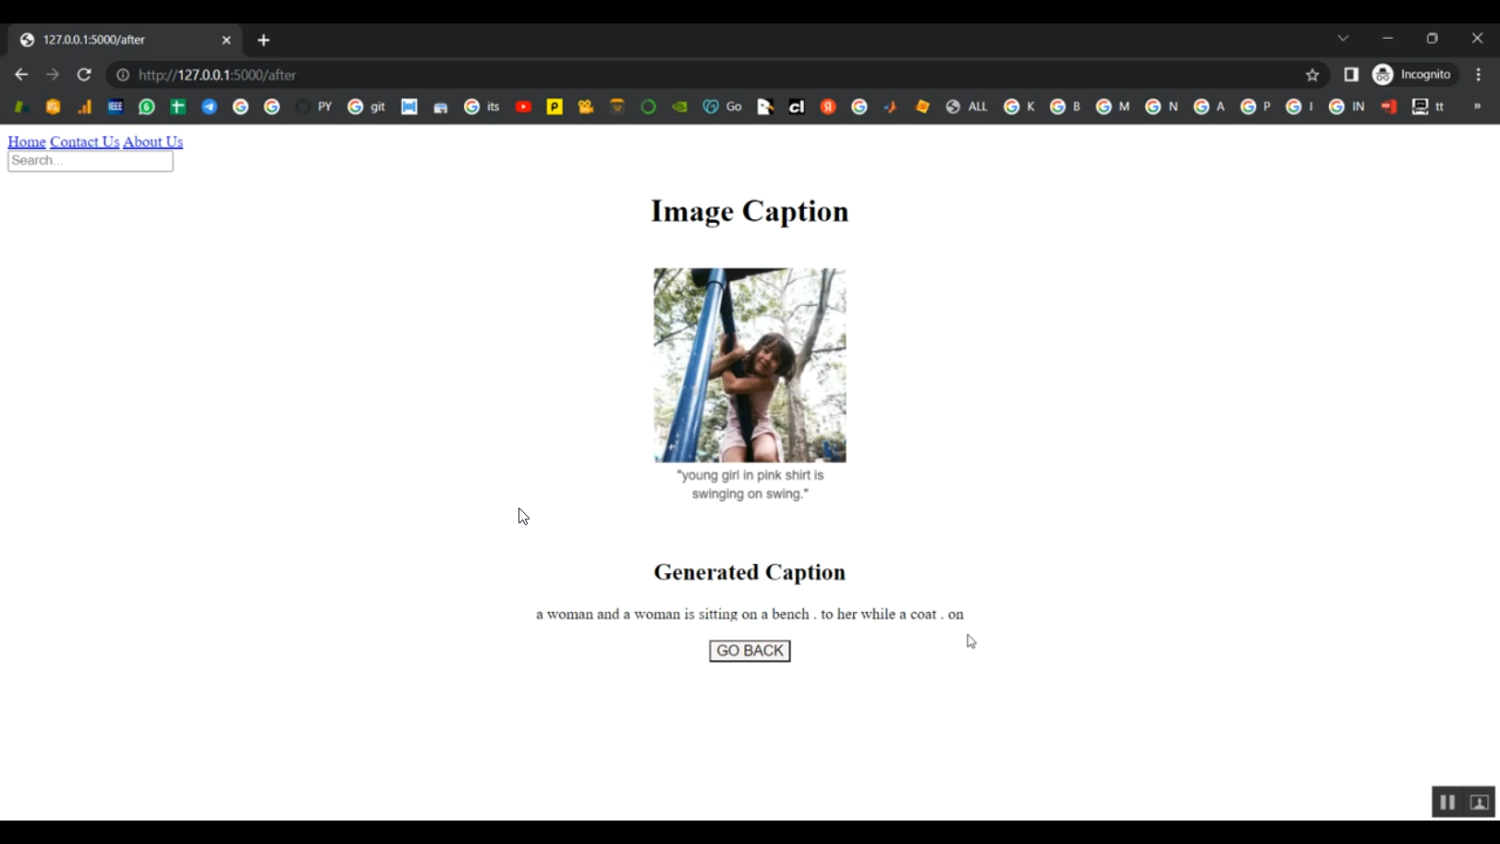
Task: Click the Image Caption heading
Action: (x=750, y=211)
